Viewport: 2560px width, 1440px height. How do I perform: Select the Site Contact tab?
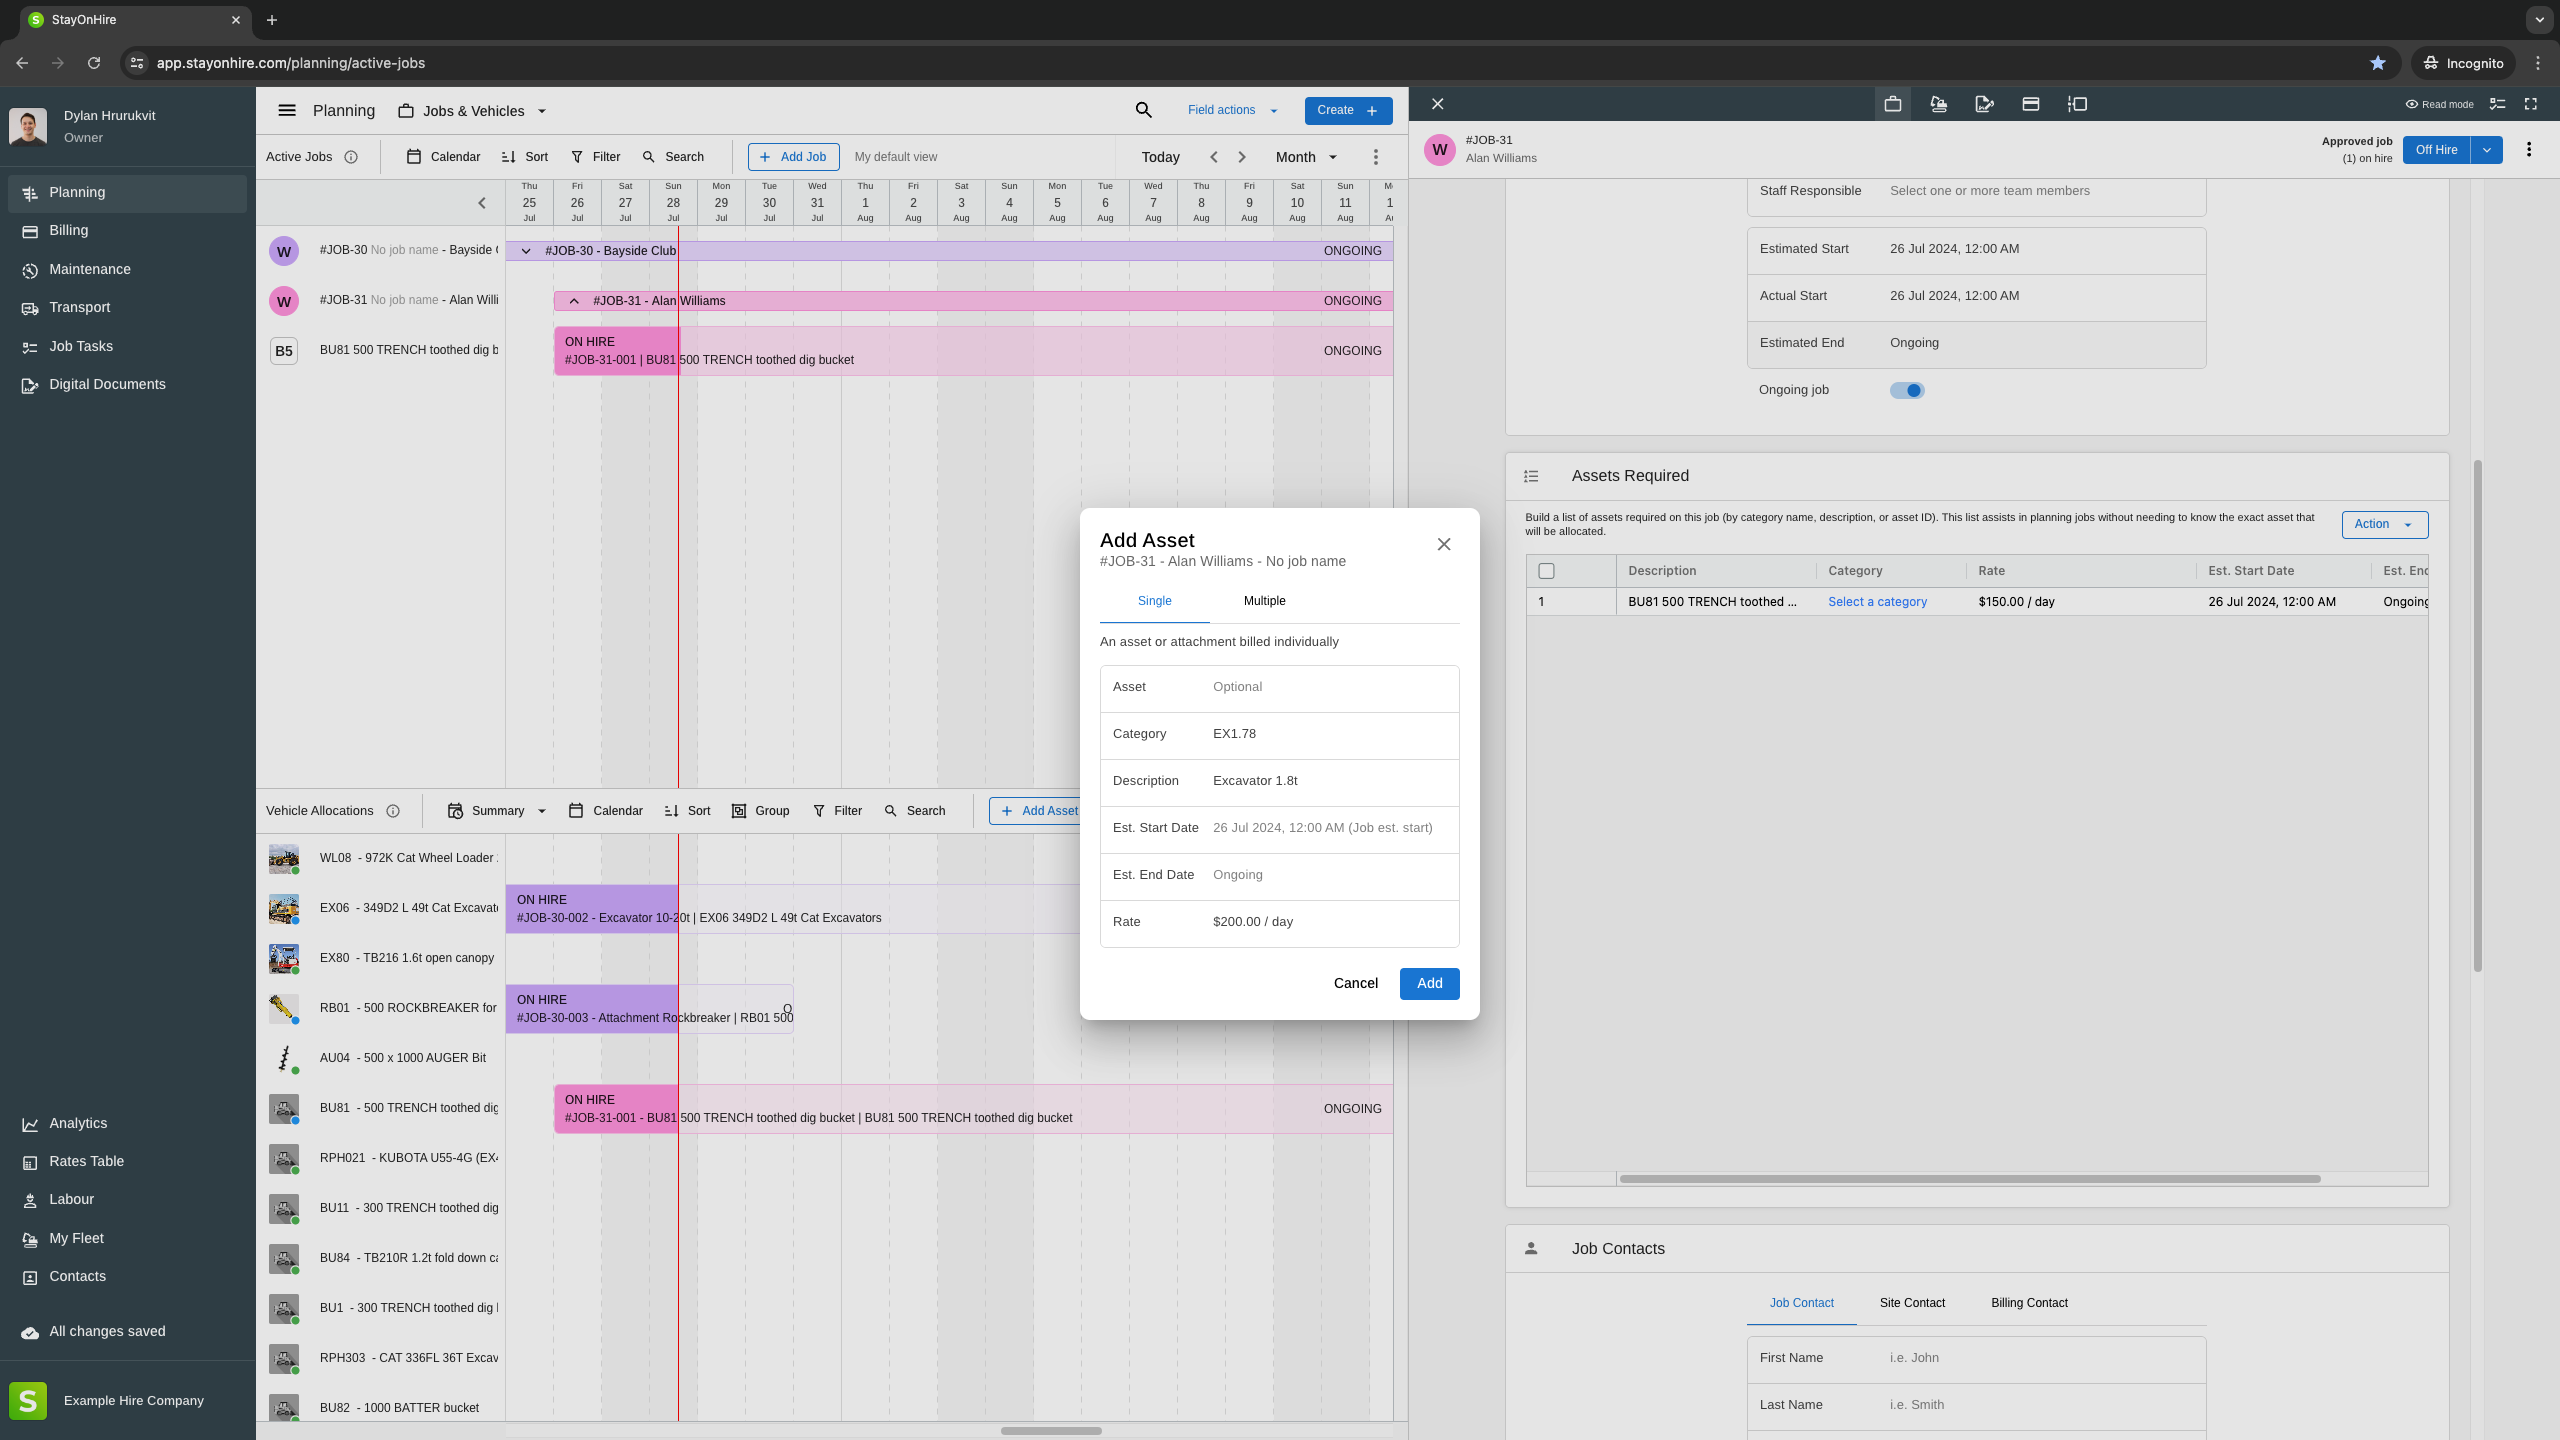pos(1911,1303)
